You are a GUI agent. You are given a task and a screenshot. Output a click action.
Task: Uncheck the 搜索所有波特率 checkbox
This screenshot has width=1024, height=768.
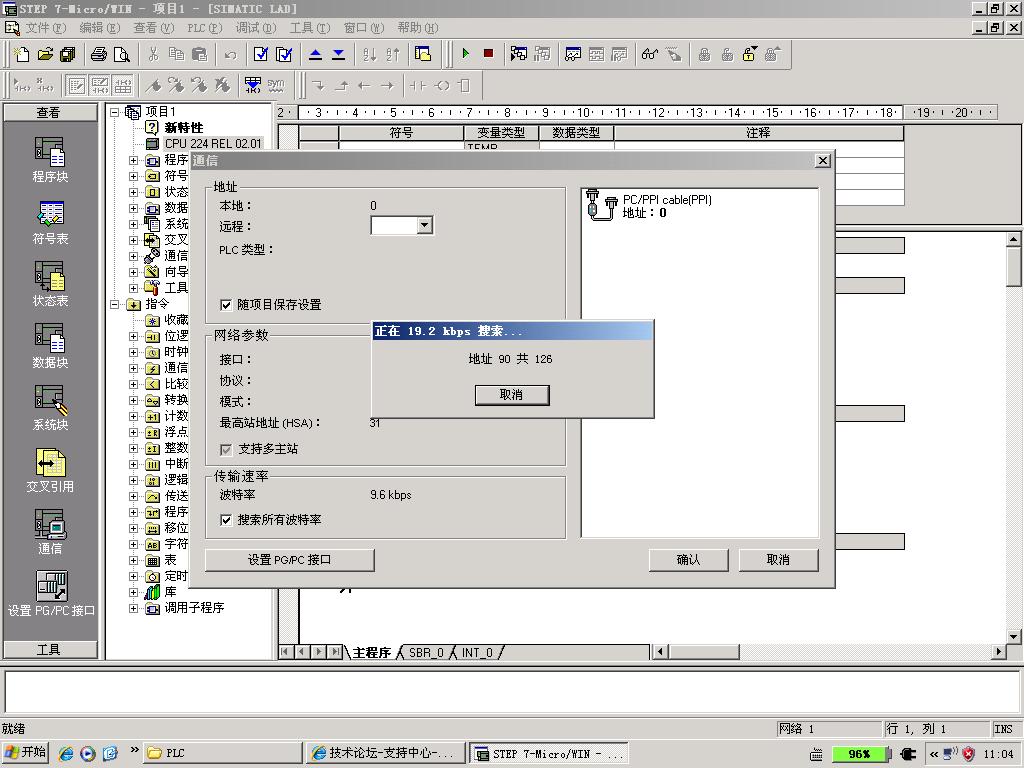[226, 520]
